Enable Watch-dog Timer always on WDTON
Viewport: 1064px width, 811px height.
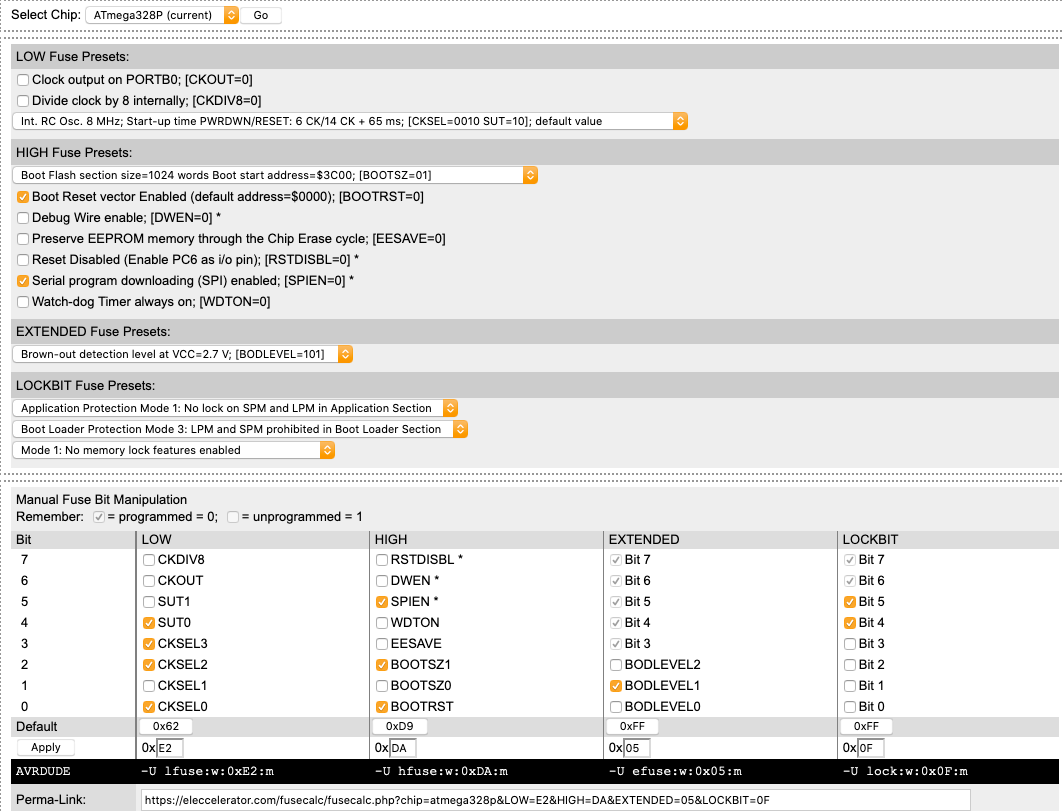pos(21,301)
